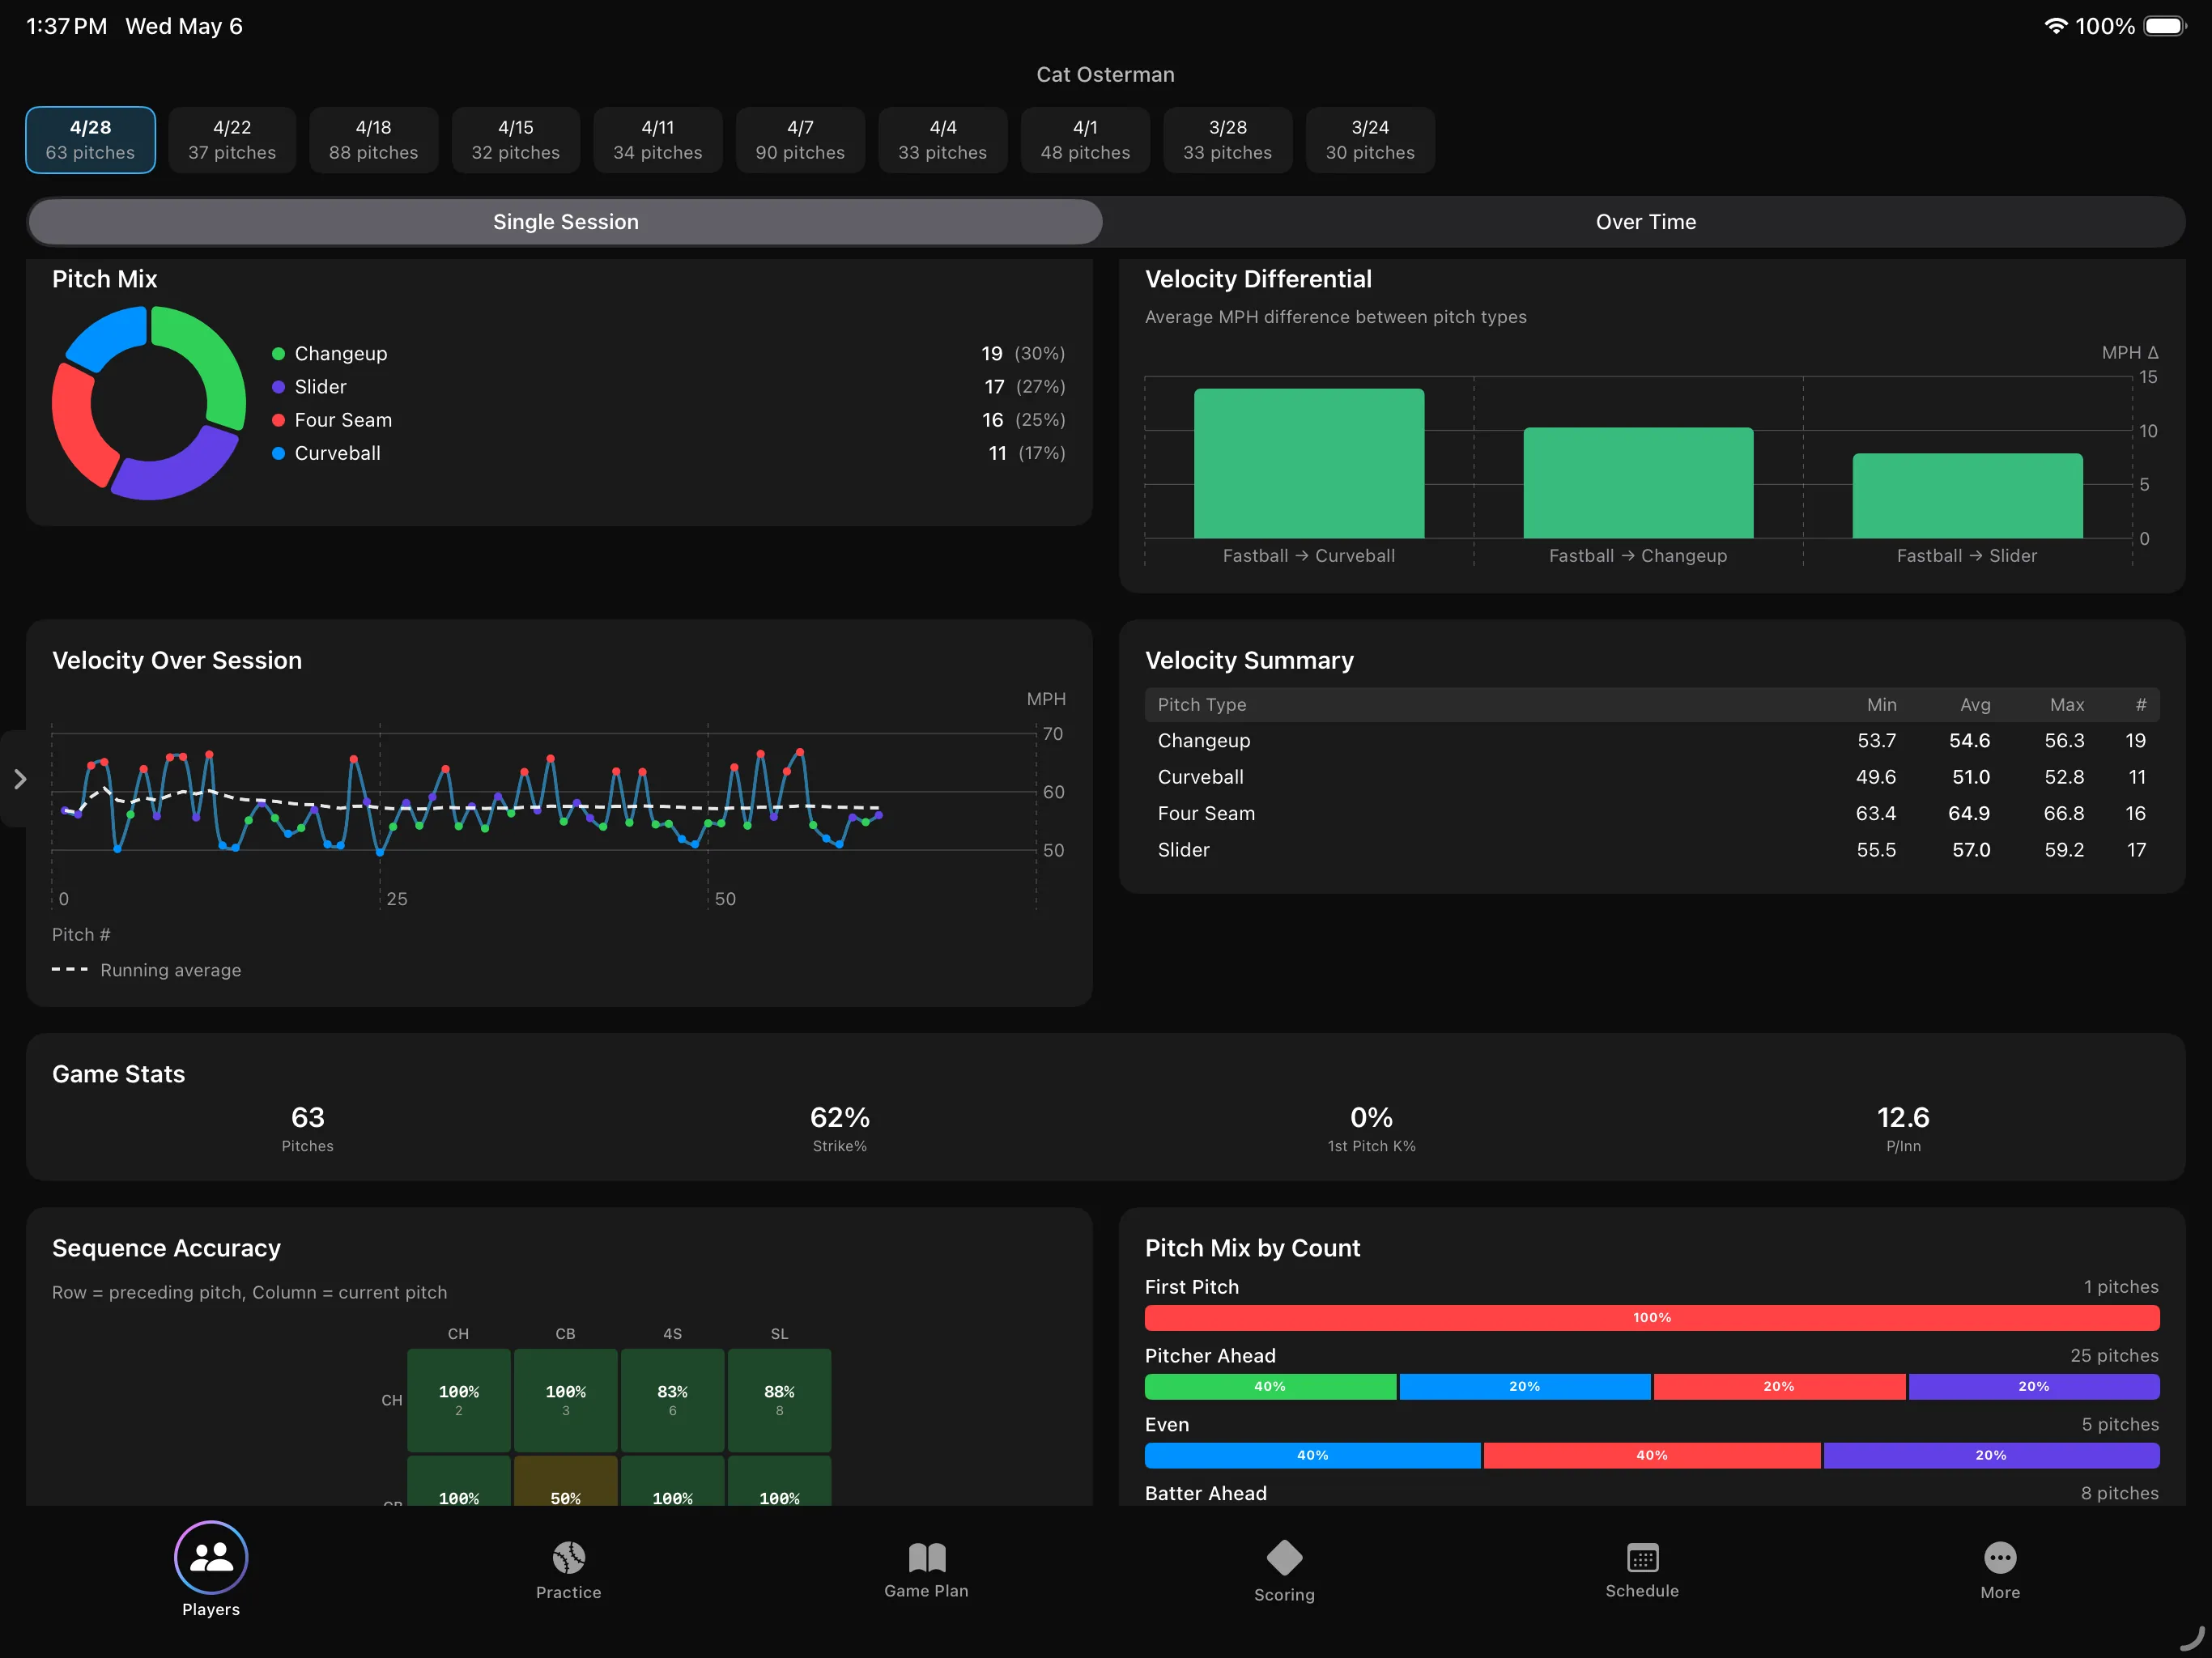Image resolution: width=2212 pixels, height=1658 pixels.
Task: Open the Players tab icon
Action: click(x=211, y=1557)
